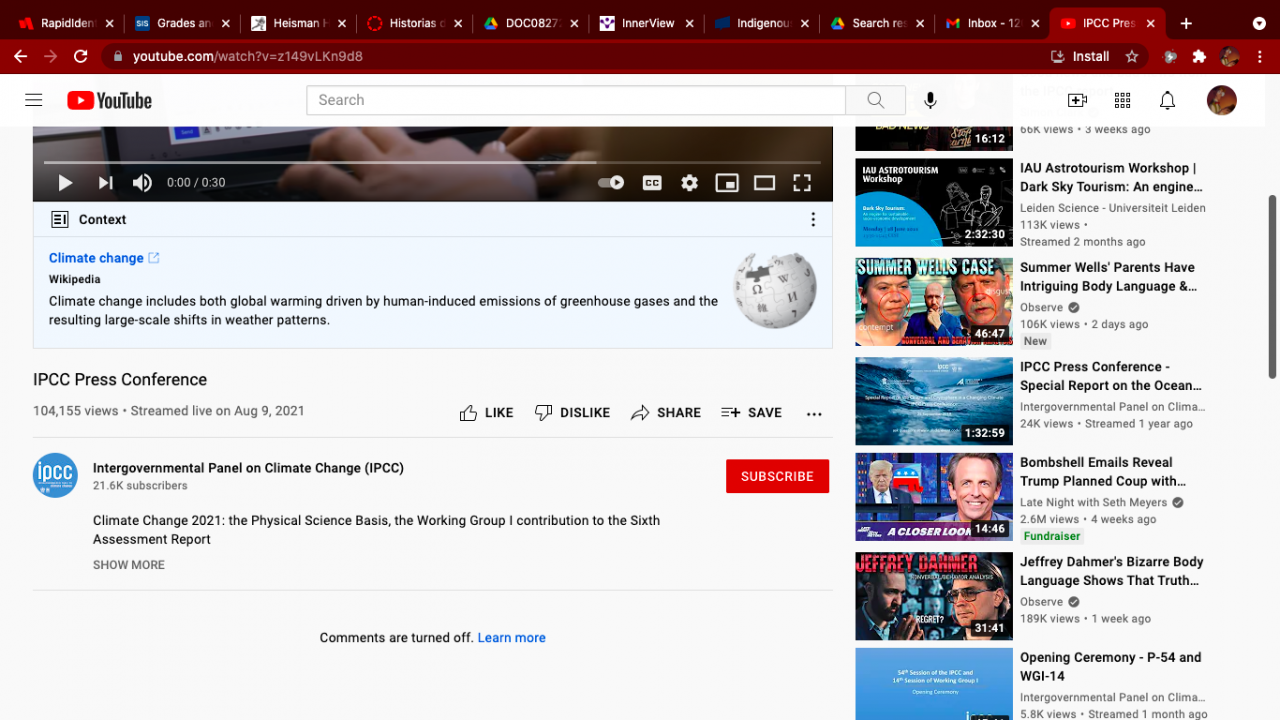Install the YouTube app
Viewport: 1280px width, 720px height.
pos(1080,57)
